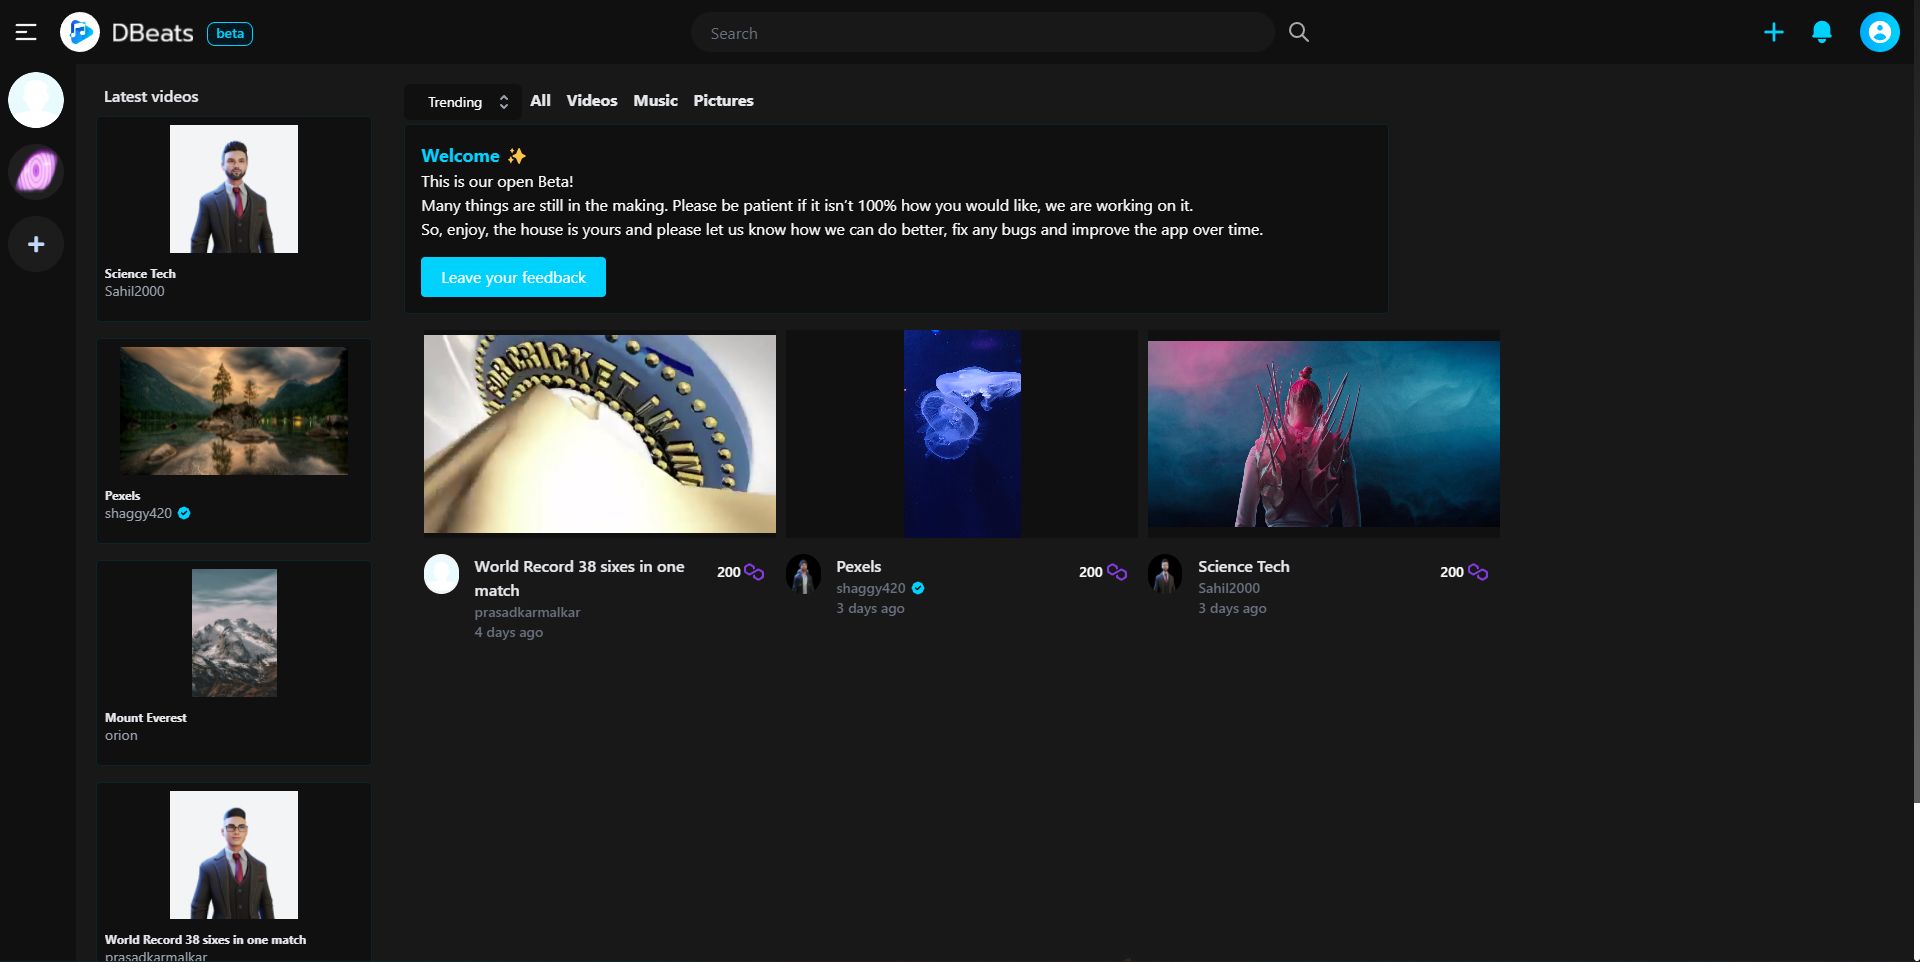
Task: Click Sahil2000 name in Latest videos
Action: (x=135, y=291)
